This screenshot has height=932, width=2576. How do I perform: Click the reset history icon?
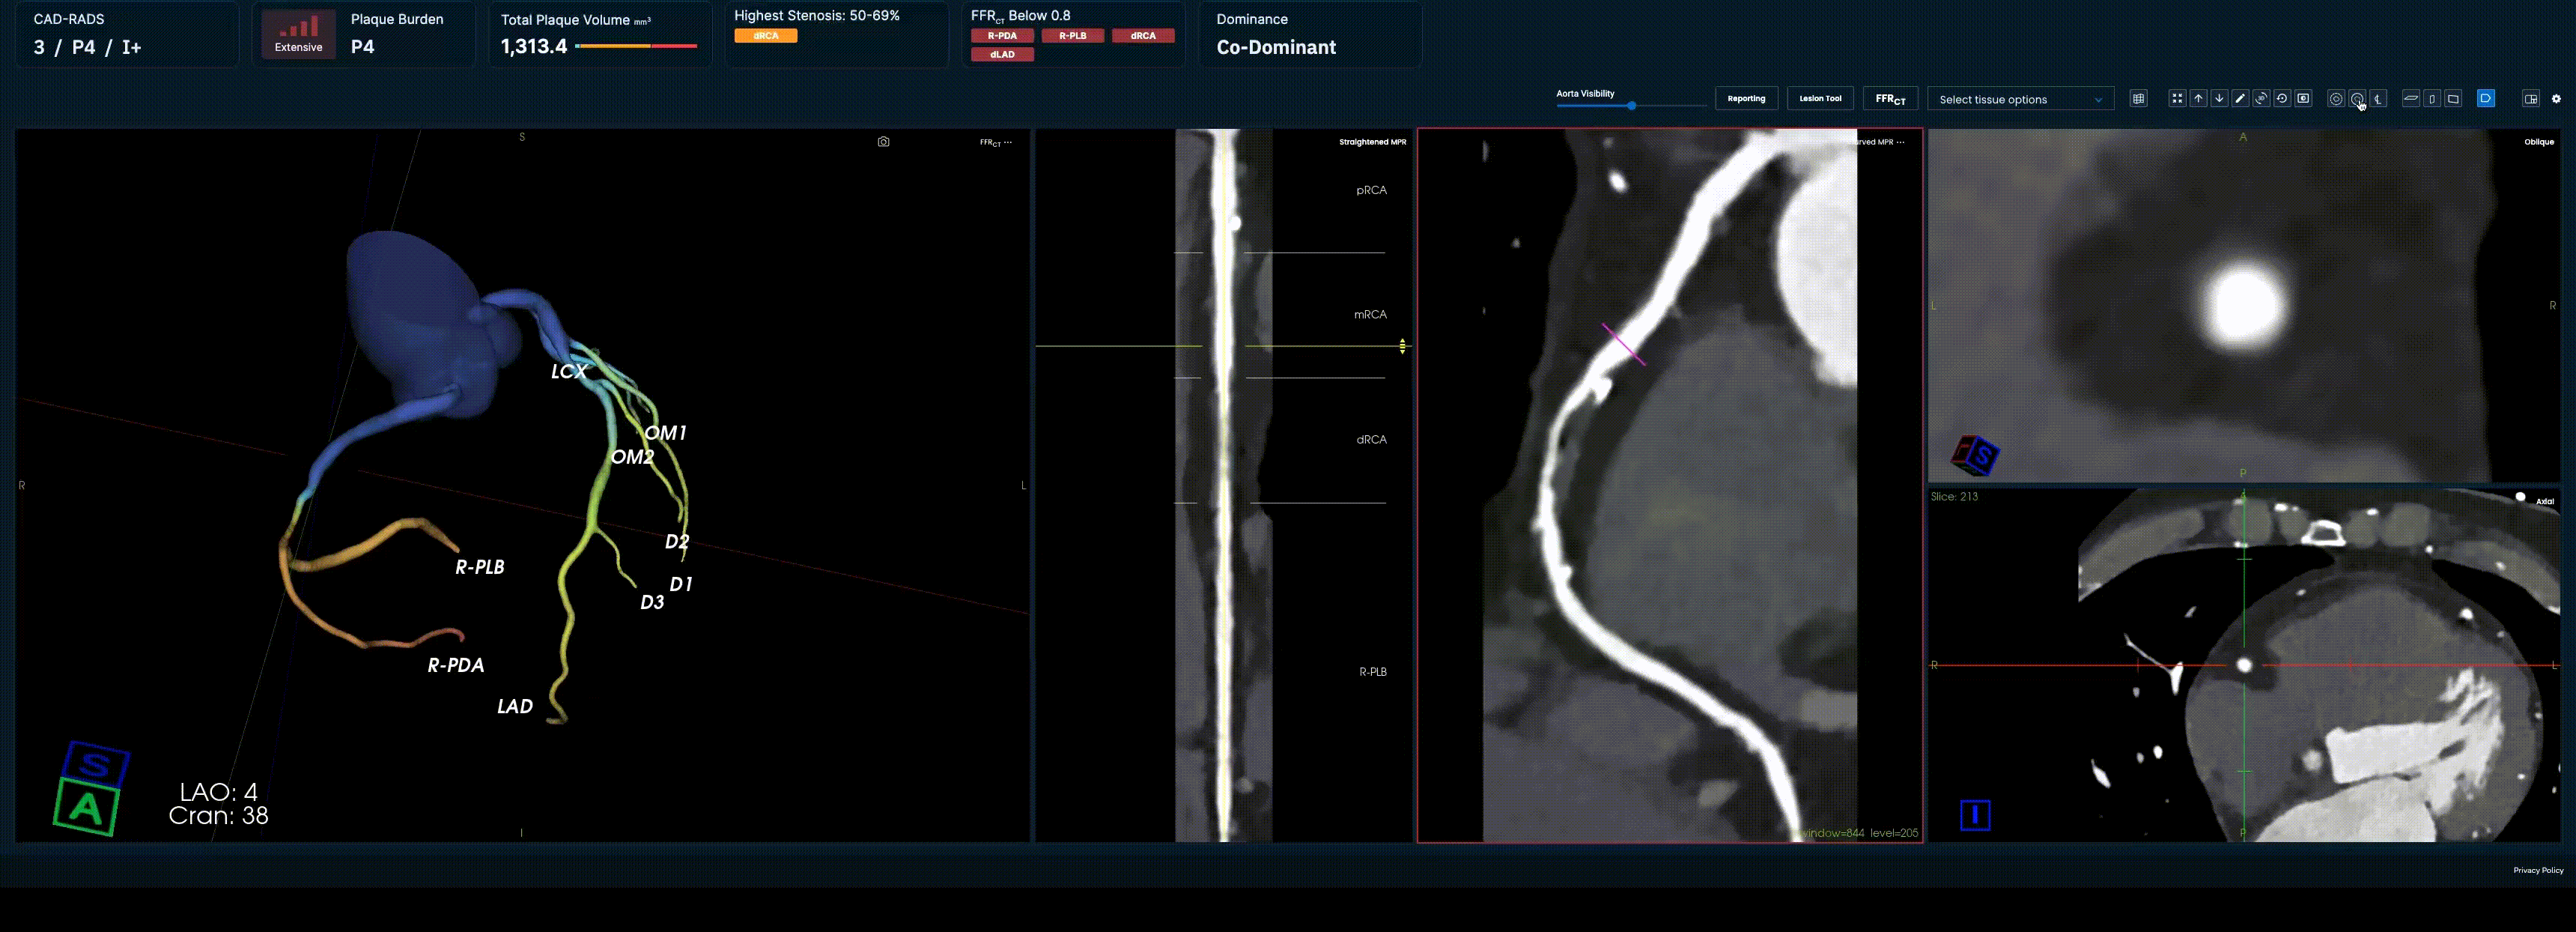pyautogui.click(x=2282, y=98)
